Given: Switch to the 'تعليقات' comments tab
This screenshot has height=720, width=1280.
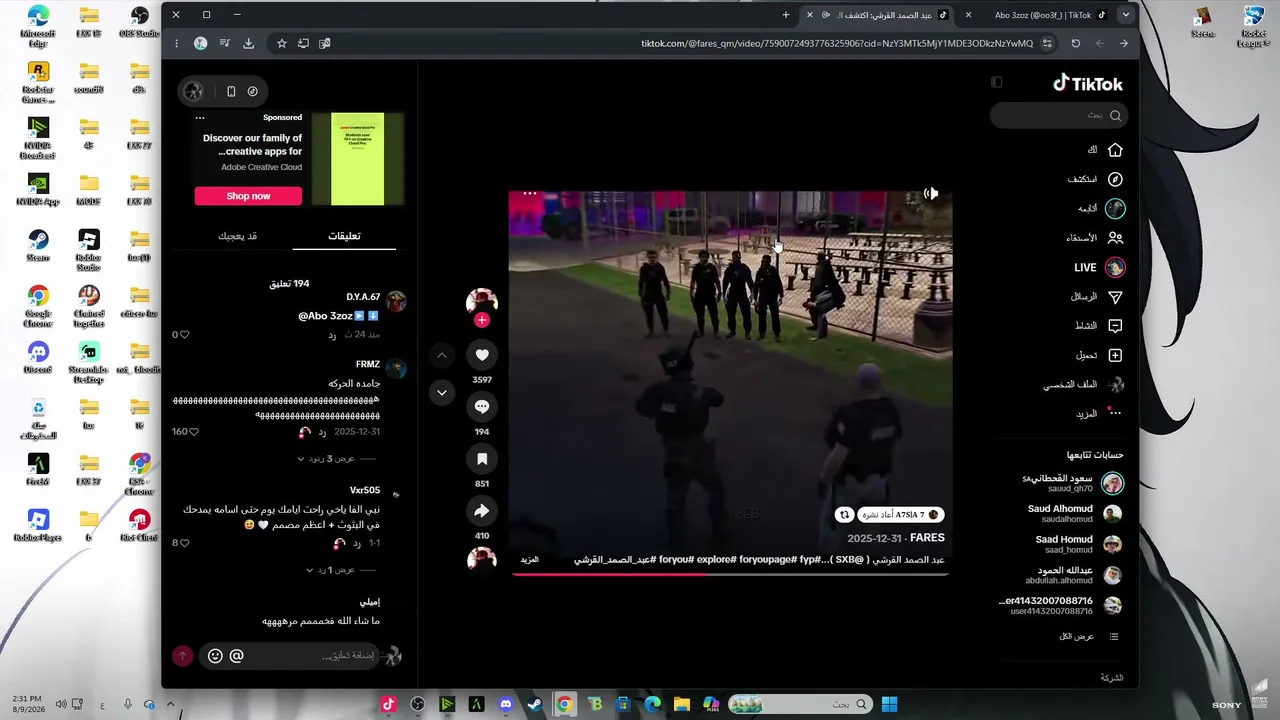Looking at the screenshot, I should tap(344, 236).
